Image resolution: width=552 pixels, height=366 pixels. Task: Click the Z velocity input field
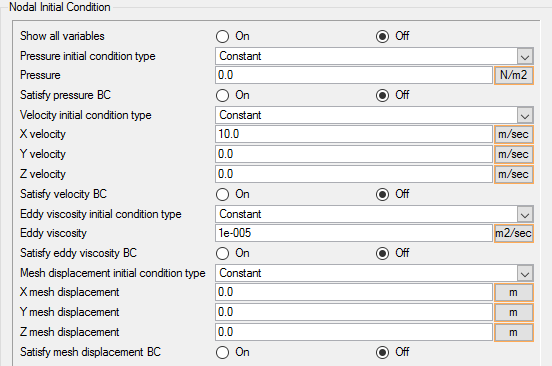click(354, 174)
